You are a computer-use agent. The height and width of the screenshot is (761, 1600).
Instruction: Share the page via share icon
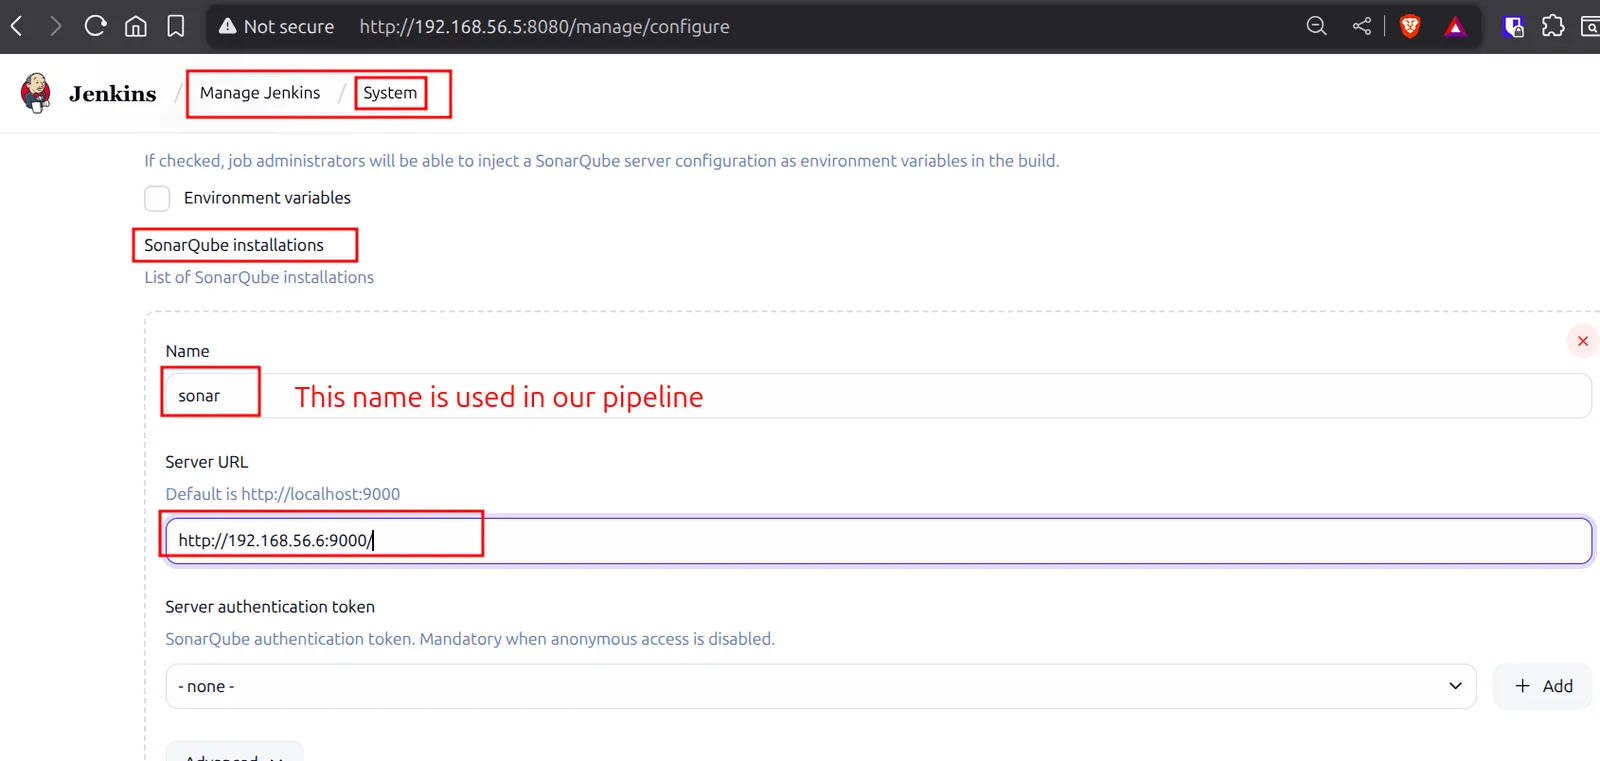(x=1362, y=26)
